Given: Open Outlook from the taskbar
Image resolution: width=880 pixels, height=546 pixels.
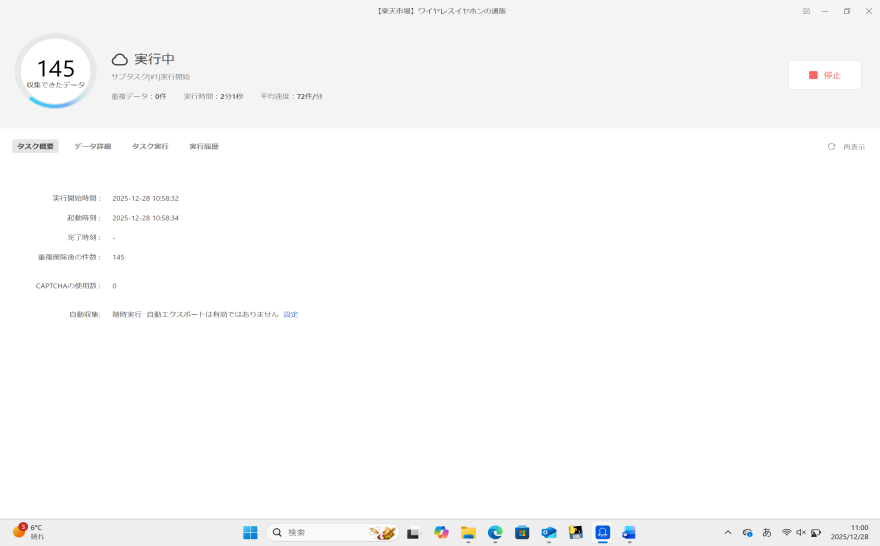Looking at the screenshot, I should pos(549,532).
